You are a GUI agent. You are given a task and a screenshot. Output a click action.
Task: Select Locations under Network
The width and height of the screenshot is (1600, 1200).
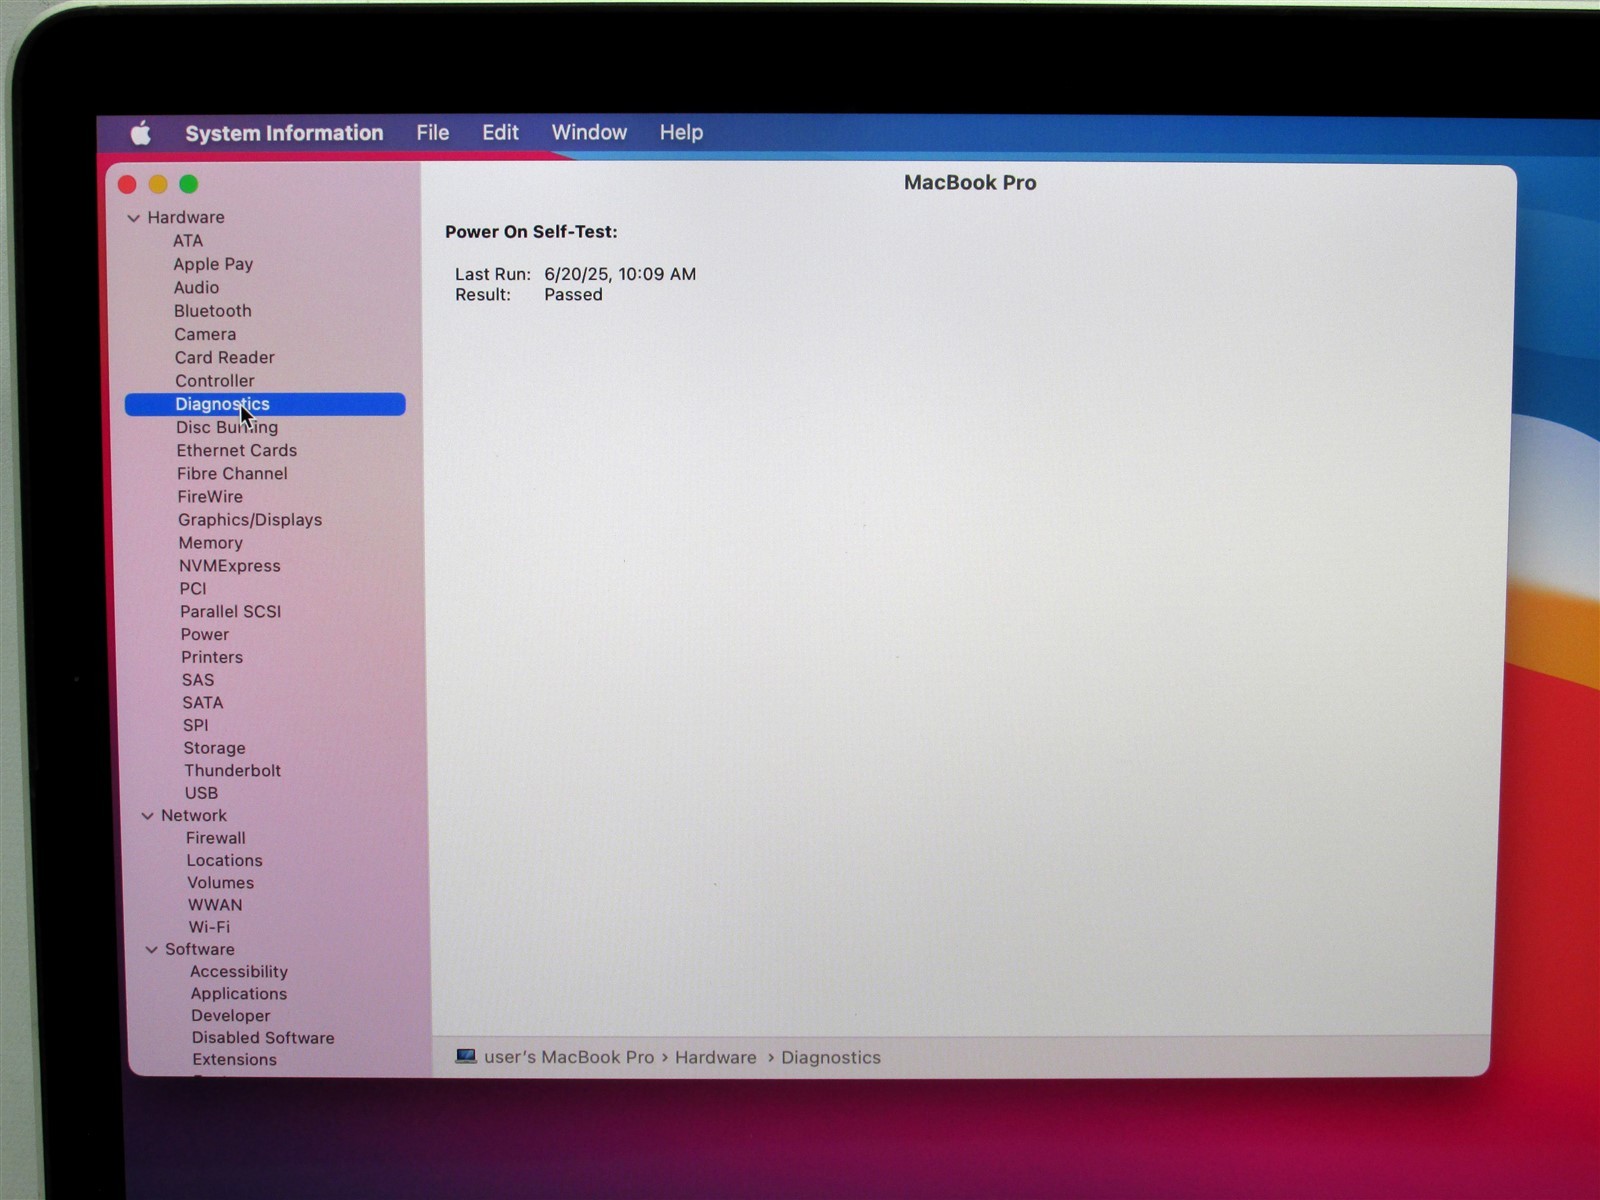tap(224, 860)
